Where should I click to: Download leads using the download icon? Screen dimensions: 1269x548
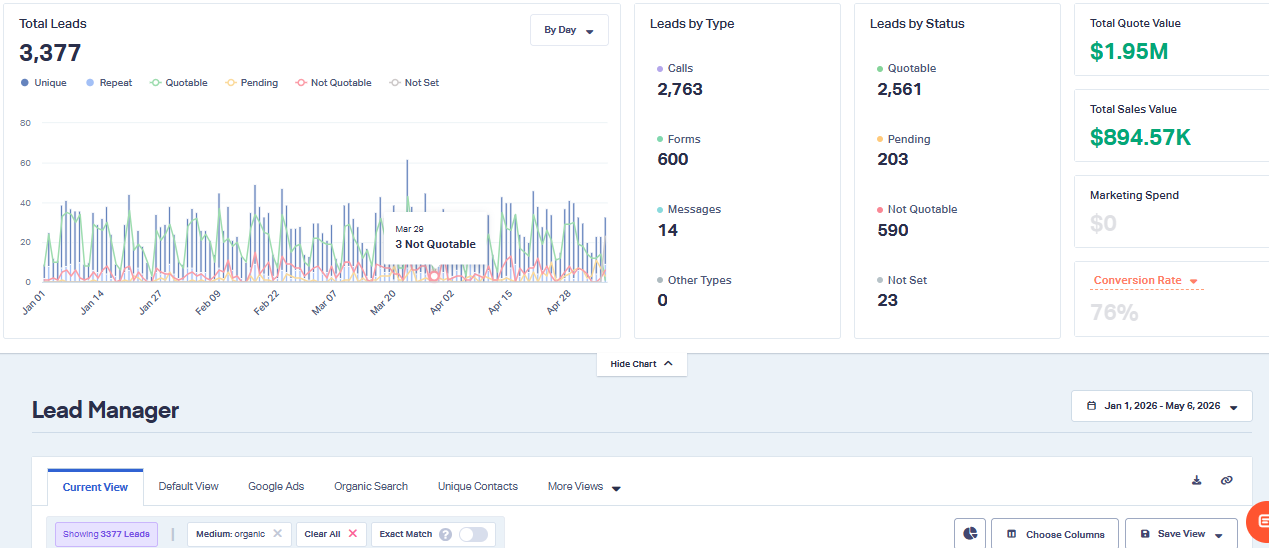1196,481
